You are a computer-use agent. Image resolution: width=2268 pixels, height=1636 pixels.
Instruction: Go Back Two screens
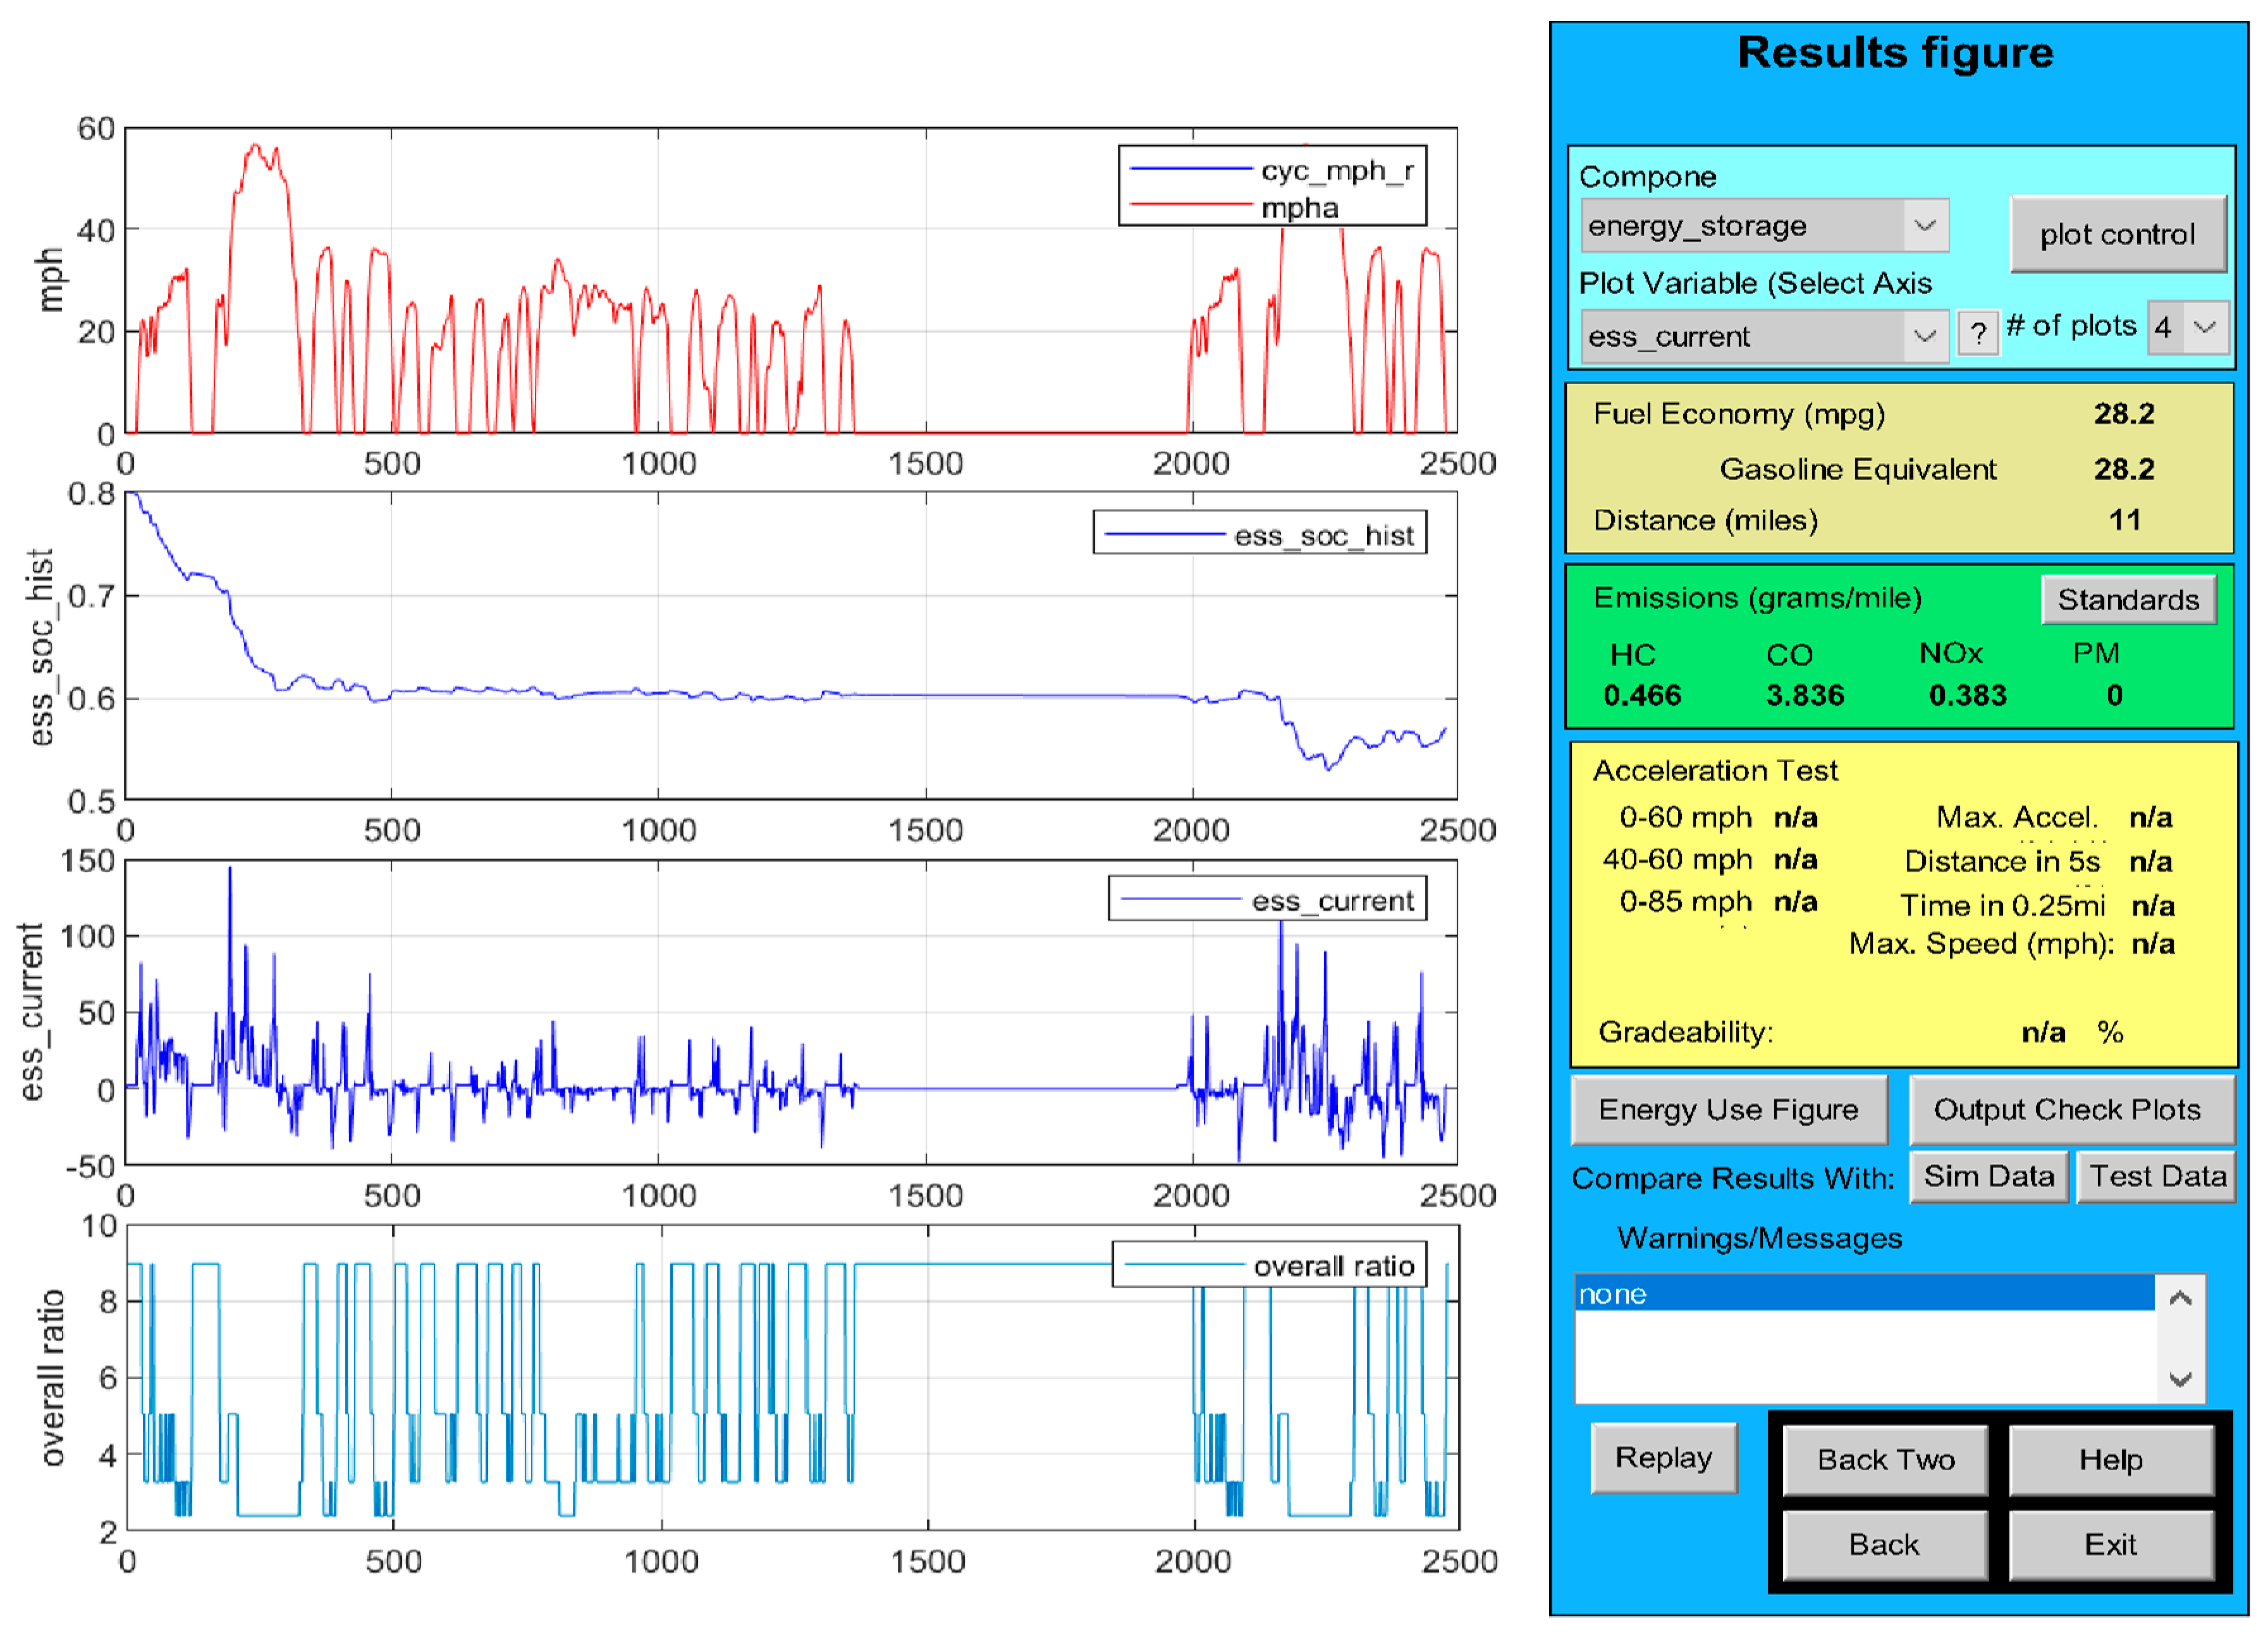1885,1460
